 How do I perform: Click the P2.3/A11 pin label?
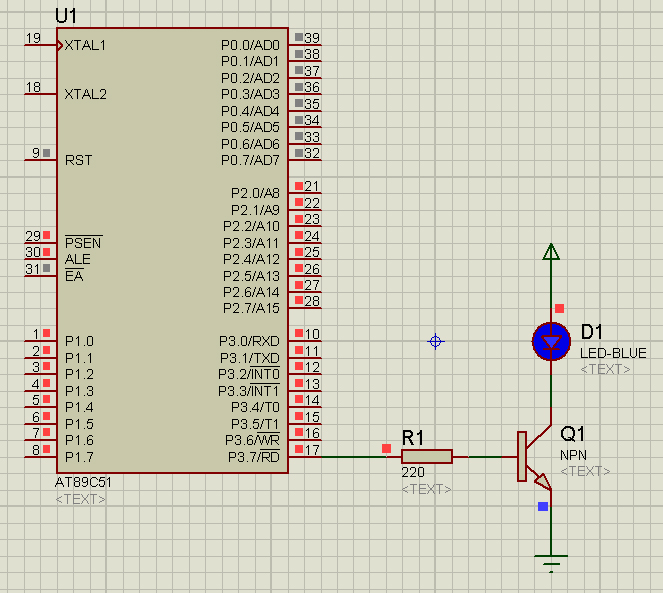tap(252, 243)
